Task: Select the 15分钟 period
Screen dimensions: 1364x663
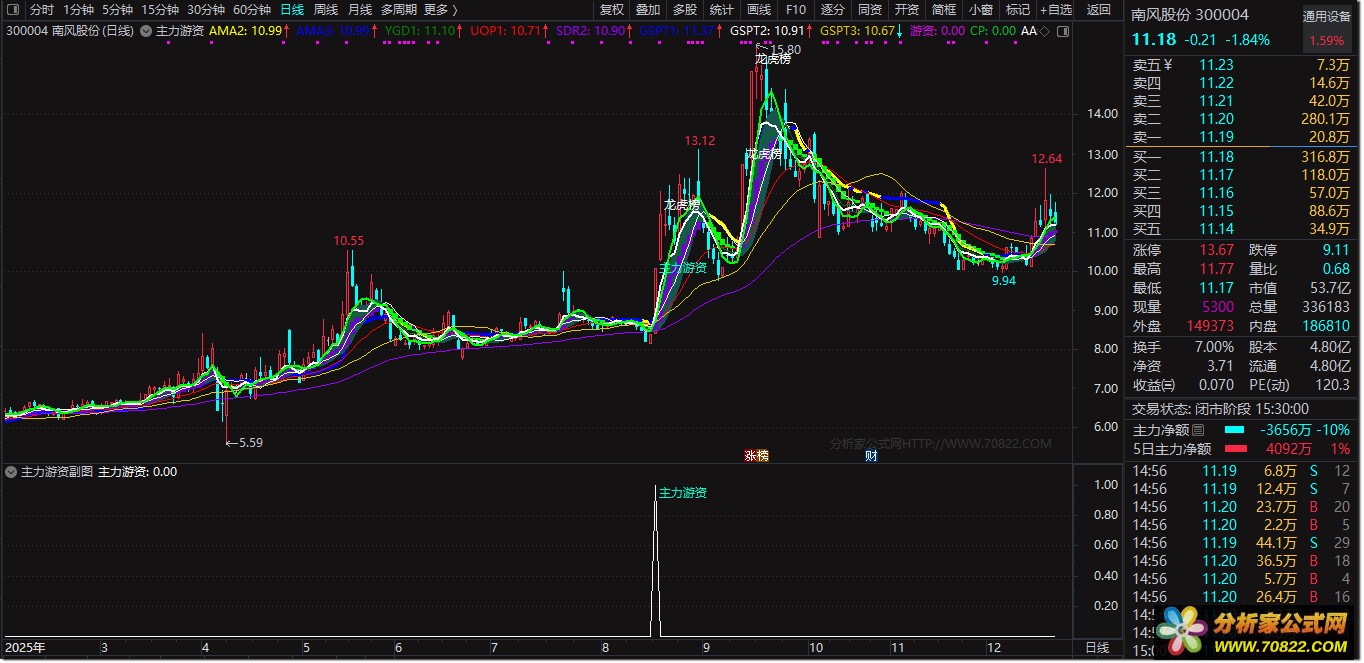Action: point(160,10)
